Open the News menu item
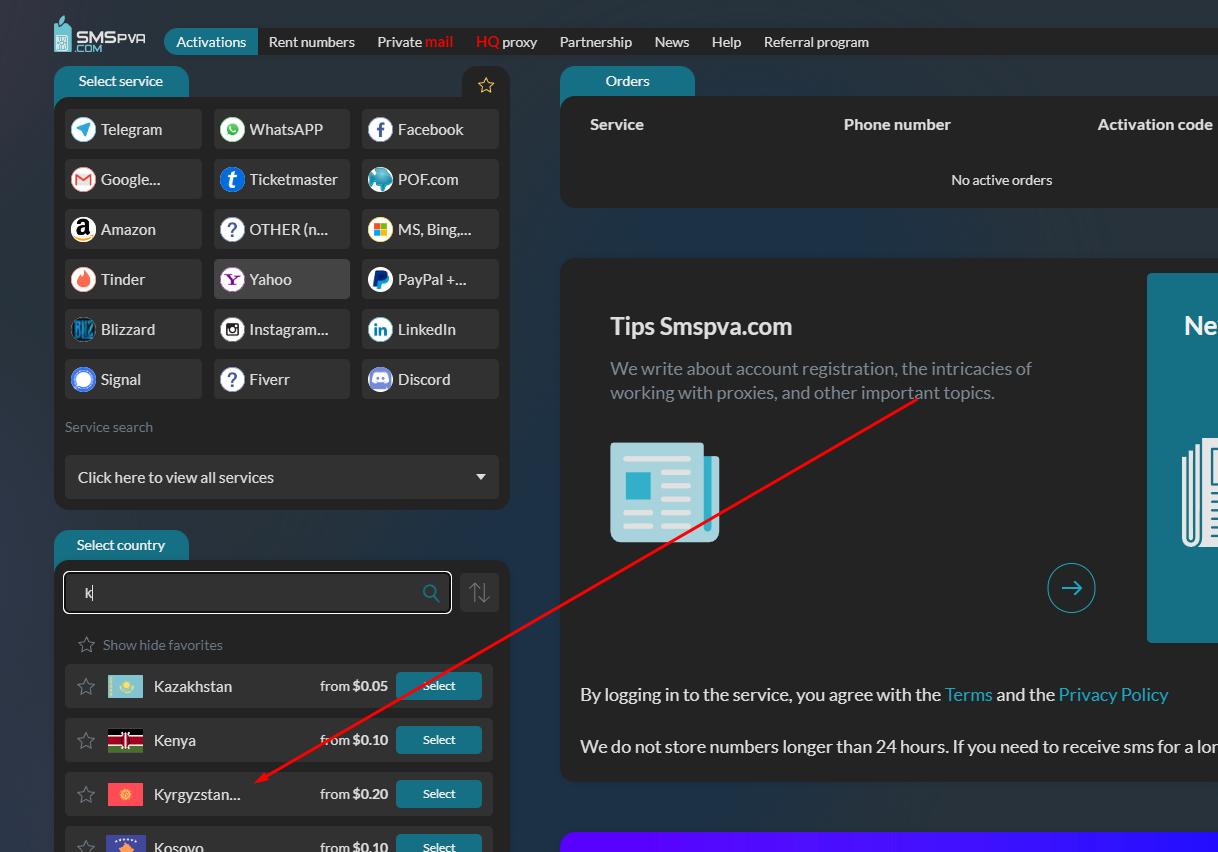1218x852 pixels. [672, 42]
